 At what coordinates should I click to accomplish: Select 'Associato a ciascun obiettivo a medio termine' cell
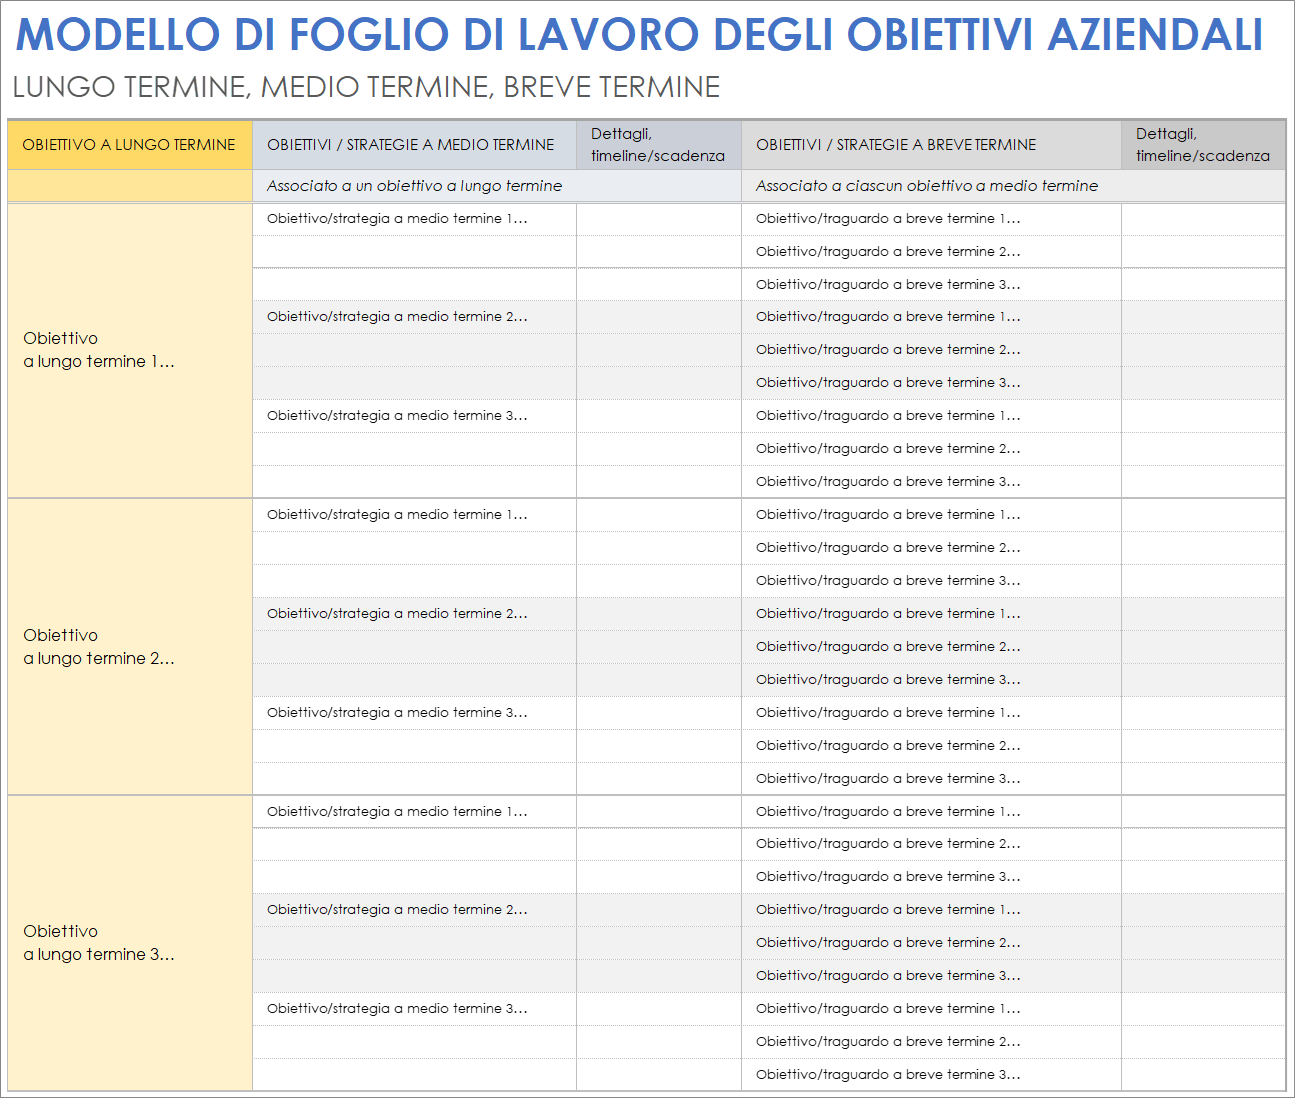(1013, 186)
